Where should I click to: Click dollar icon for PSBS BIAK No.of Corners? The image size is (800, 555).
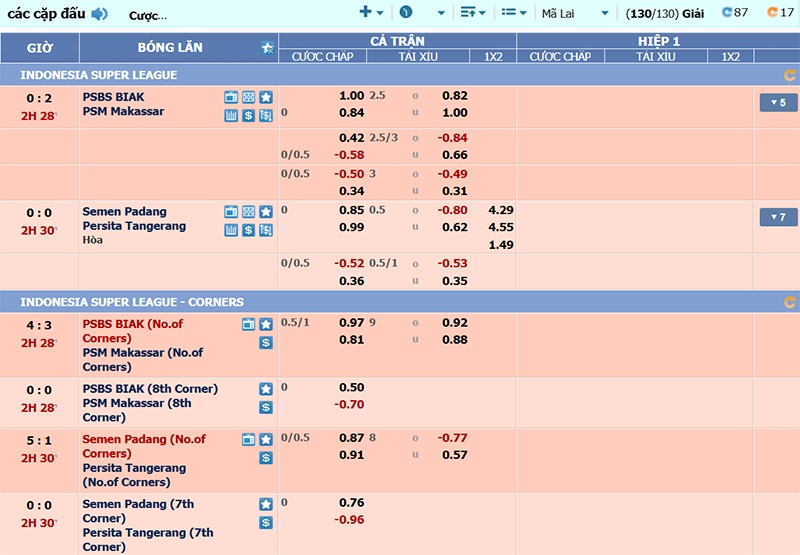pos(266,343)
